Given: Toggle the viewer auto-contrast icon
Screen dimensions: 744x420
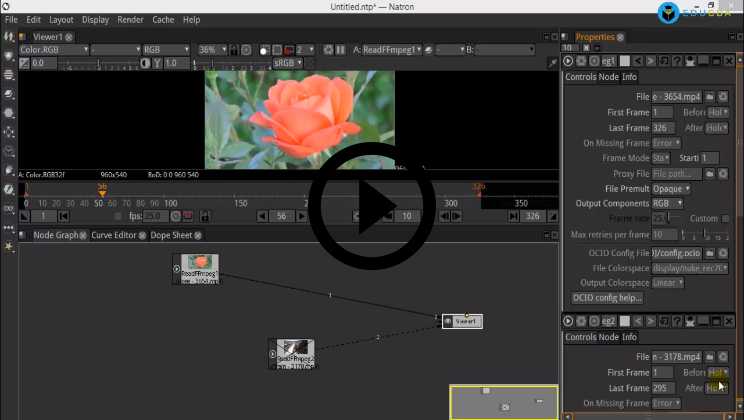Looking at the screenshot, I should click(145, 63).
